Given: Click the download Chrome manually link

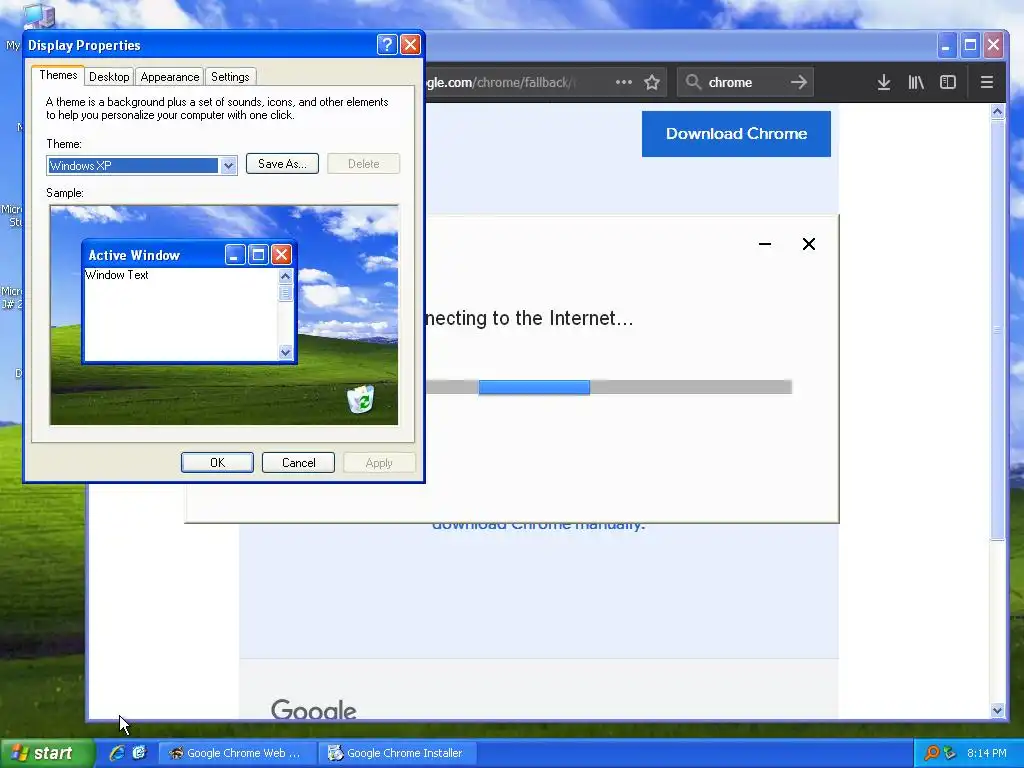Looking at the screenshot, I should [x=538, y=525].
